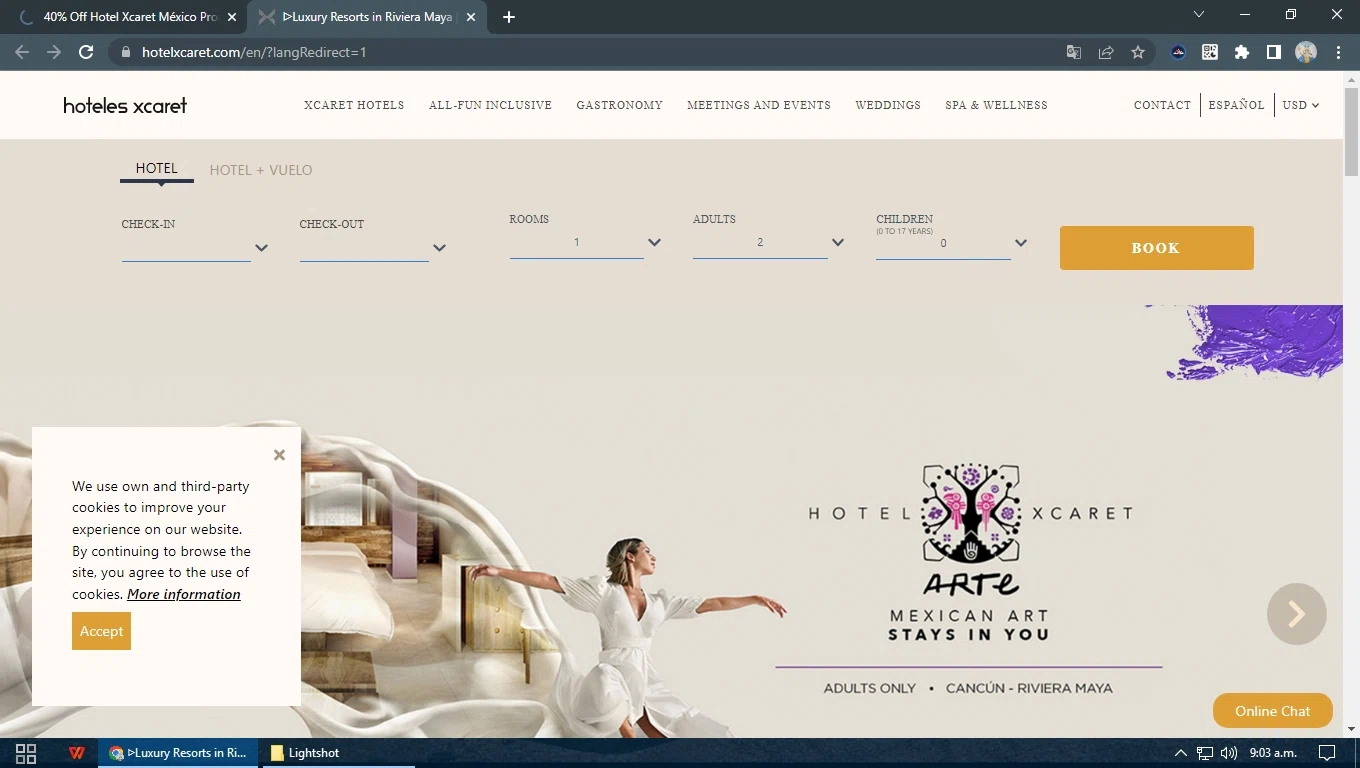Switch language to Español
Screen dimensions: 1360x768
pos(1236,105)
